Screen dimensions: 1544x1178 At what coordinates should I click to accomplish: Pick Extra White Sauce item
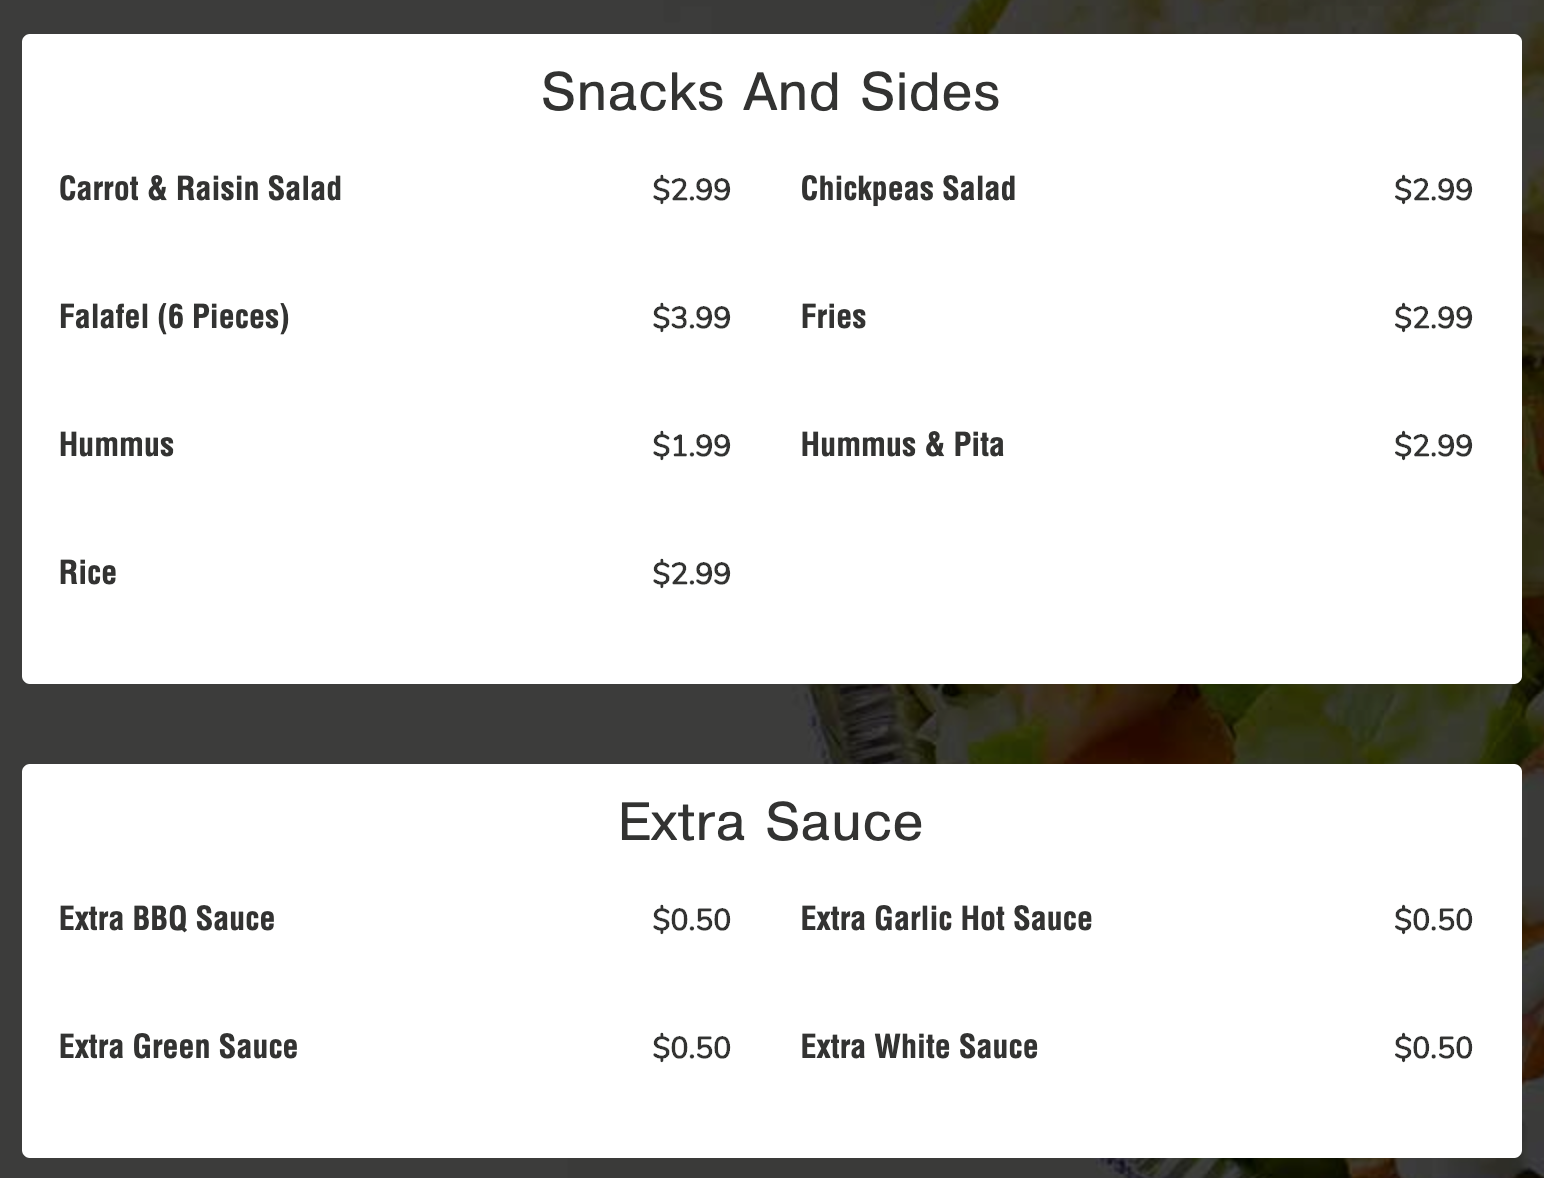tap(919, 1047)
